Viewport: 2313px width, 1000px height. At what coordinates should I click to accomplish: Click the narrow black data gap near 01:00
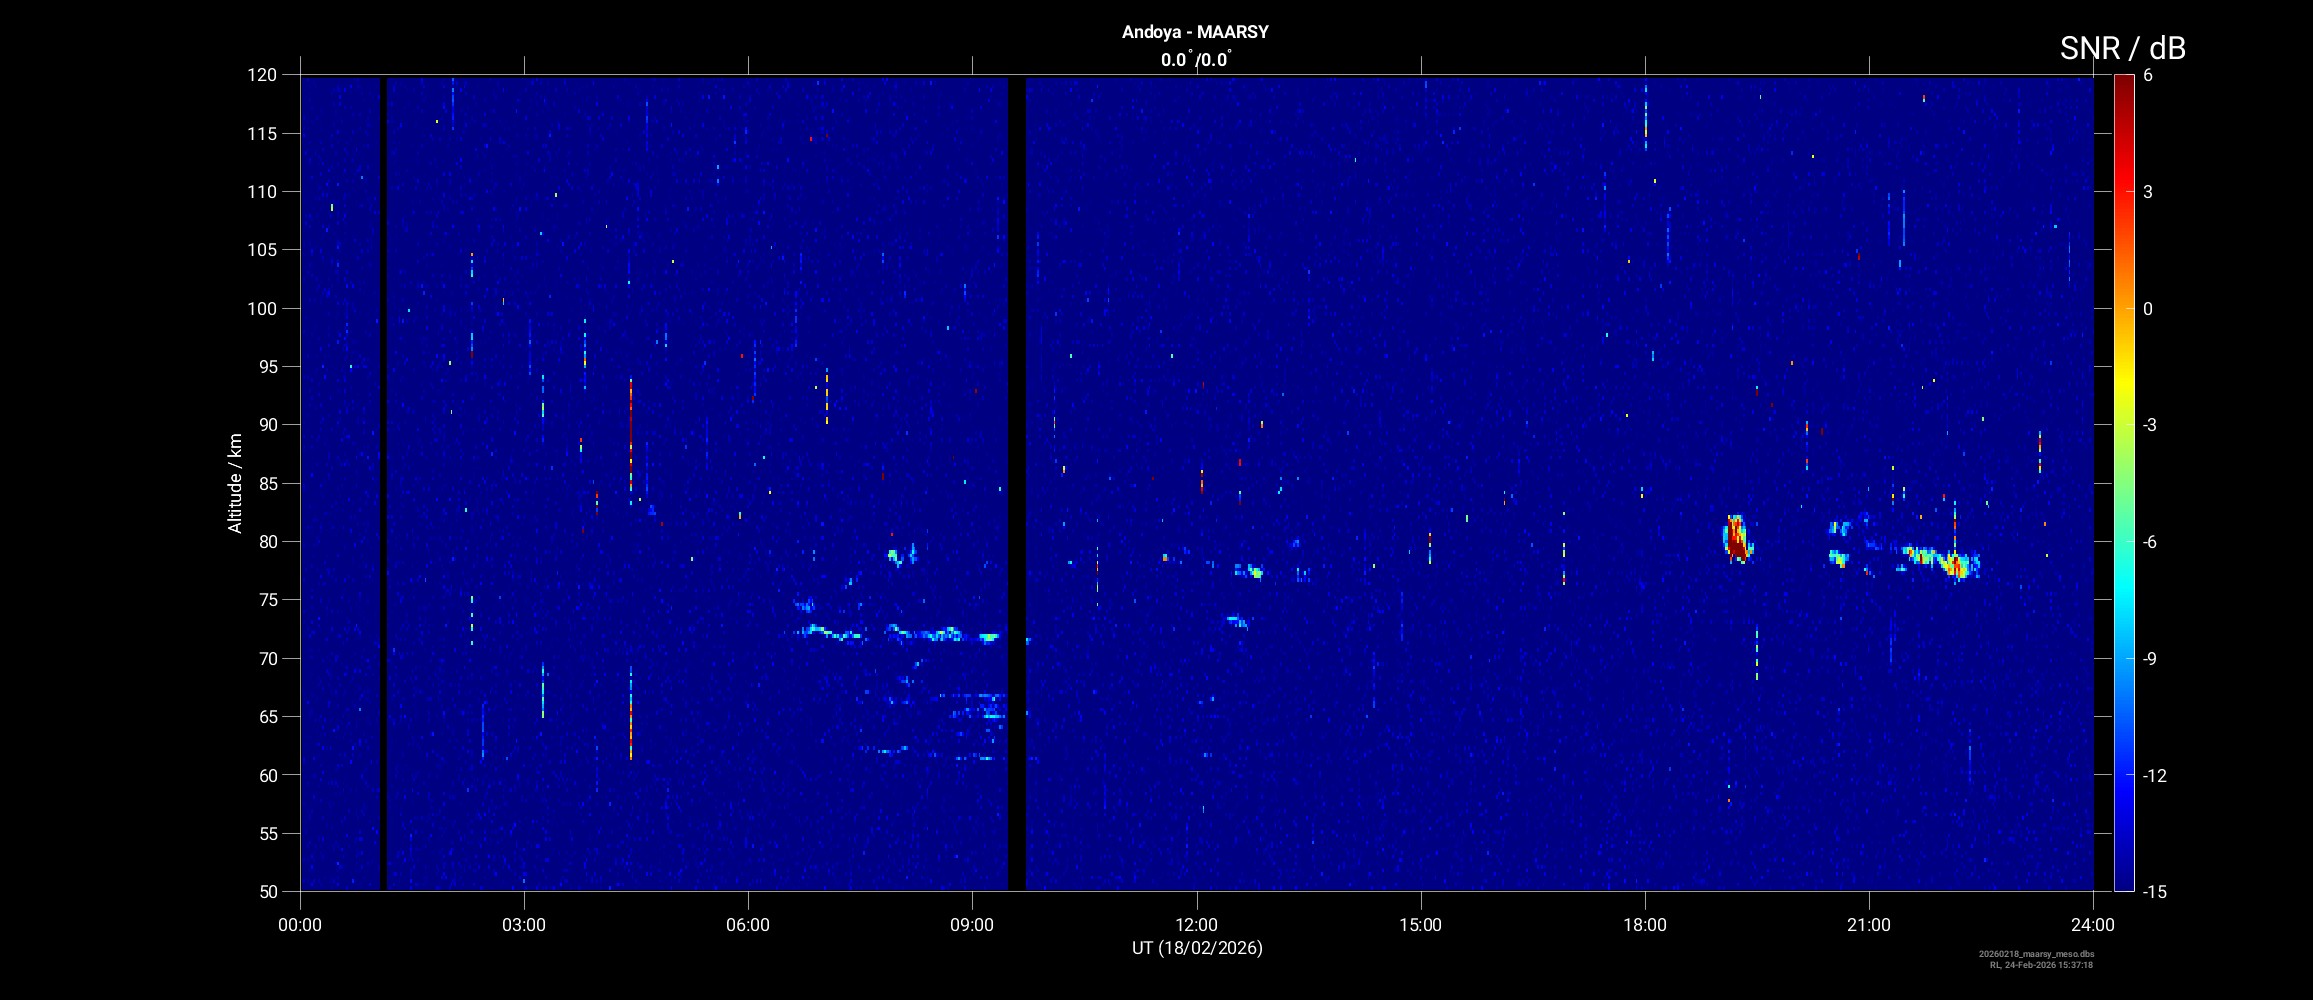[x=383, y=480]
